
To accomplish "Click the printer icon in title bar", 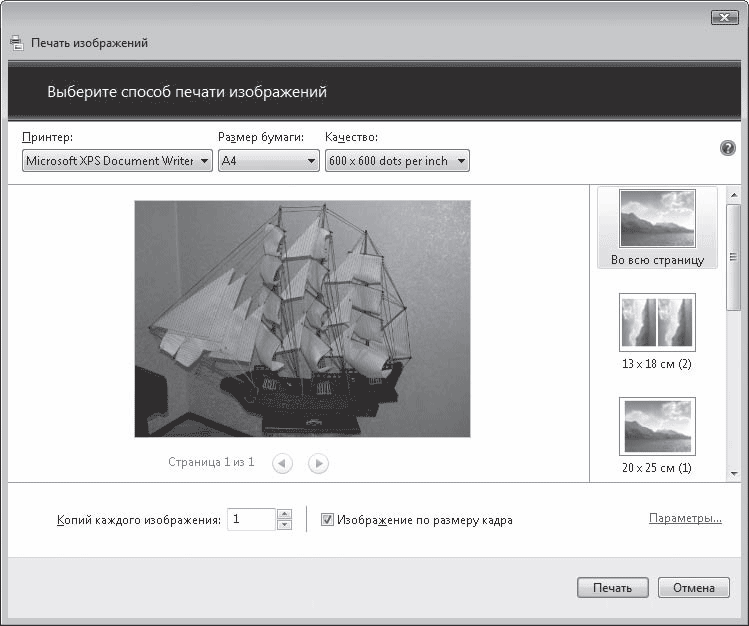I will point(16,43).
